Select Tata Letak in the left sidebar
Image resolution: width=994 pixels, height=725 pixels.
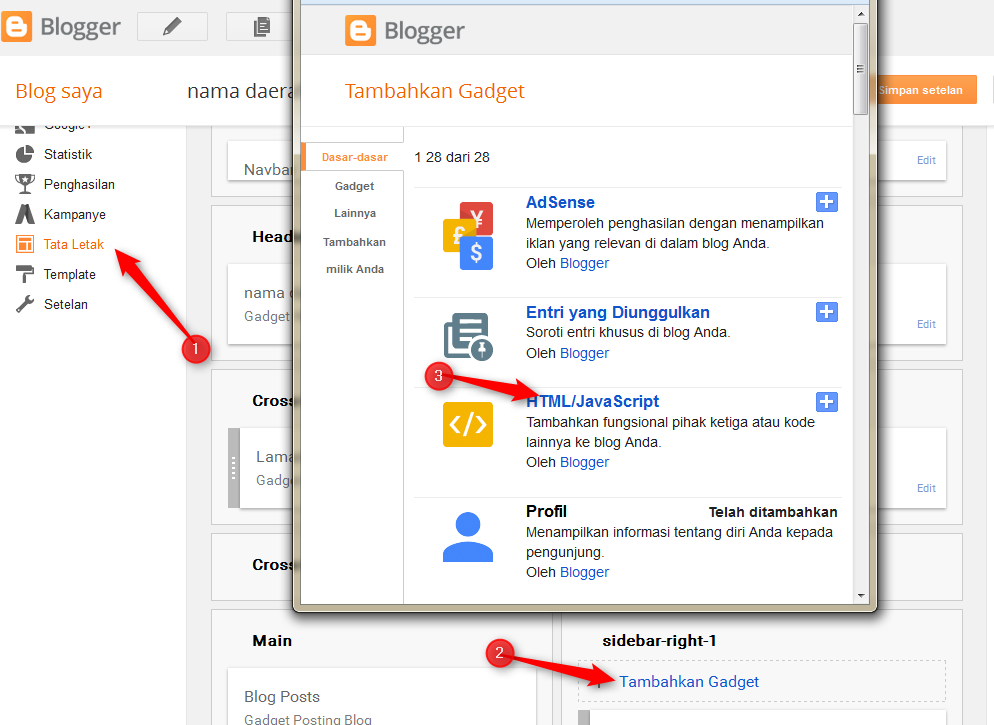(x=74, y=244)
